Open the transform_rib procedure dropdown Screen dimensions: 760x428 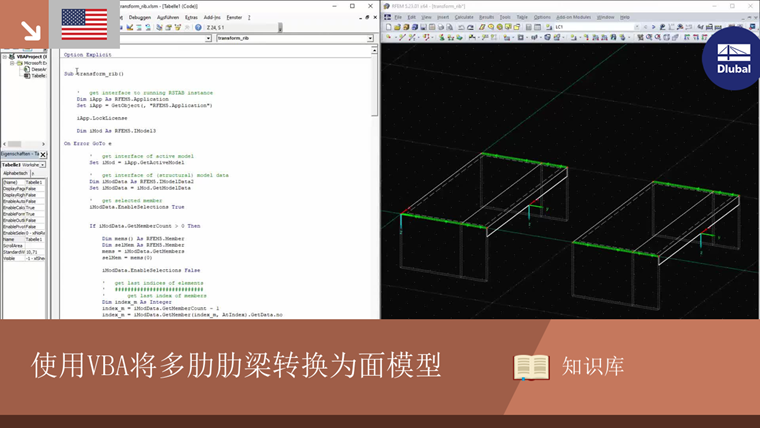pos(370,38)
